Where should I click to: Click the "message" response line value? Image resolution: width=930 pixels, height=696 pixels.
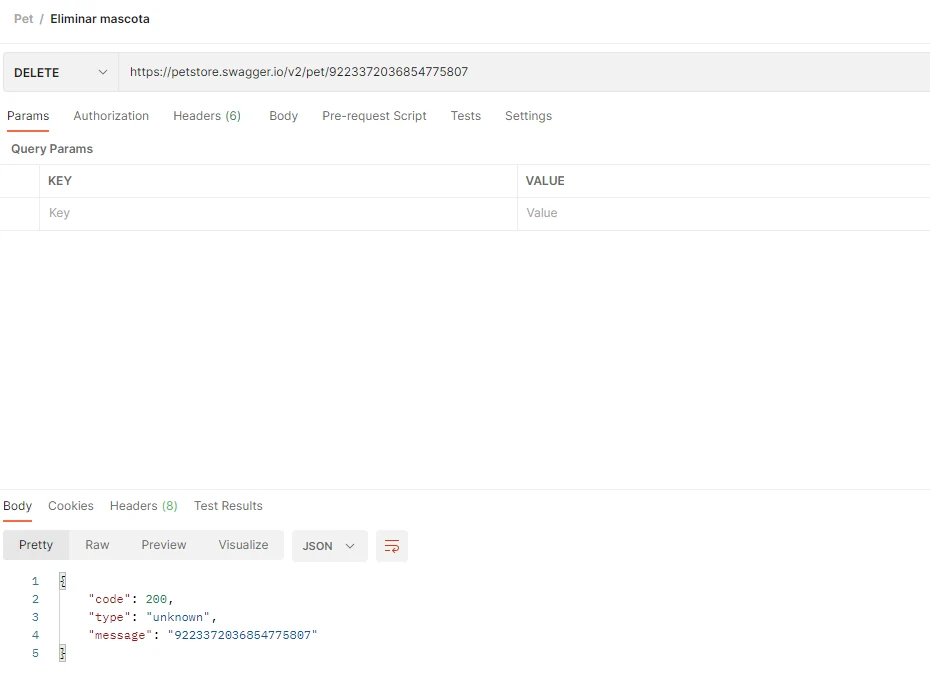243,635
